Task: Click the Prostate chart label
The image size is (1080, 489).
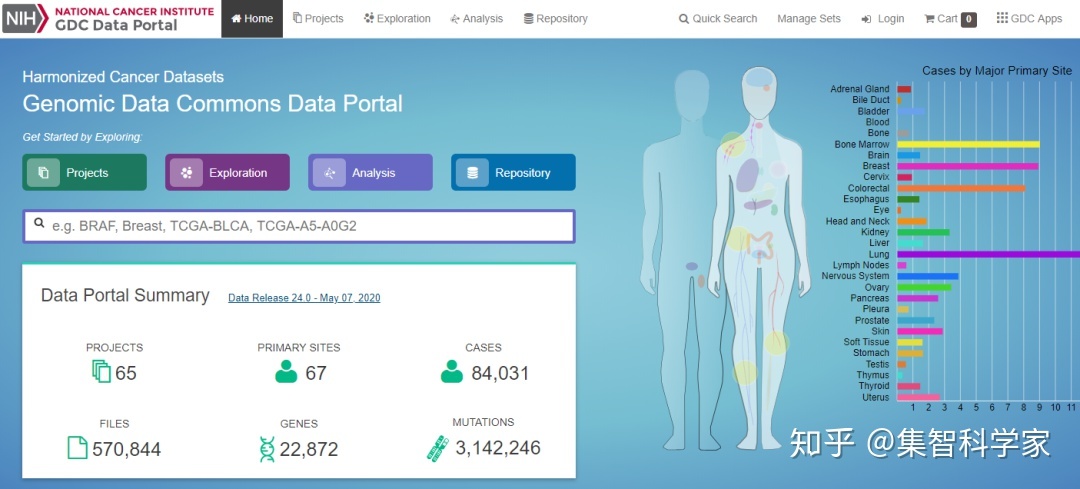Action: tap(871, 320)
